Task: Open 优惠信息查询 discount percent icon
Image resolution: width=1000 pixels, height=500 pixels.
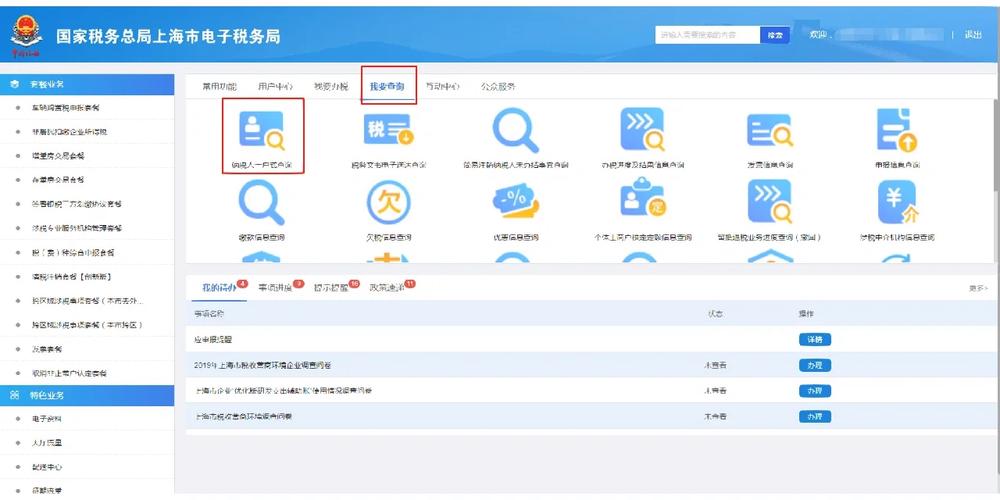Action: 515,202
